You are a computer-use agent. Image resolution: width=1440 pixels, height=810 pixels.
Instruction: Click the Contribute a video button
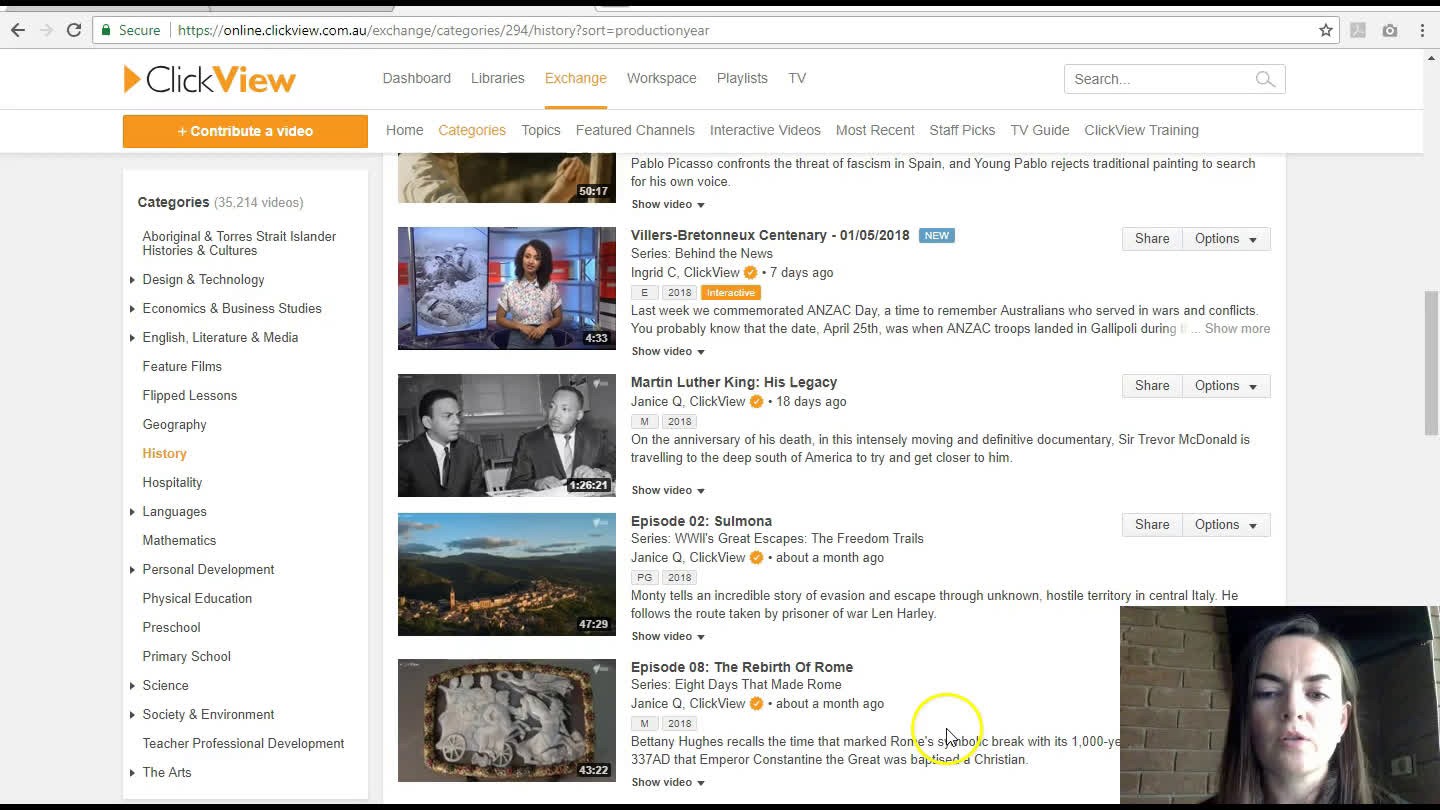point(245,131)
